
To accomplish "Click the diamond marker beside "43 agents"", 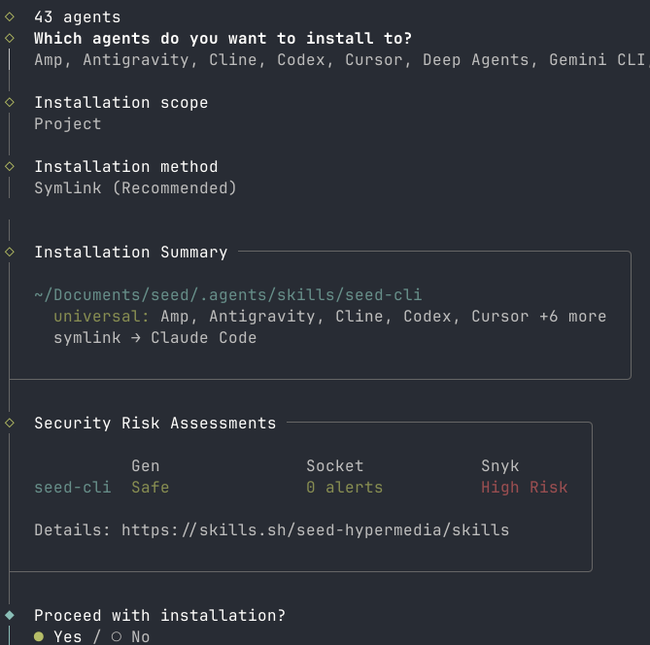I will (9, 16).
